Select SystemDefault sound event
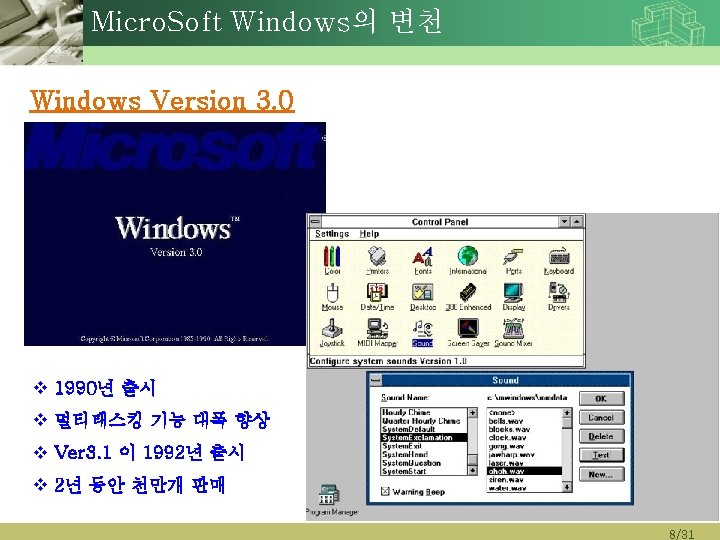This screenshot has height=540, width=720. tap(424, 429)
